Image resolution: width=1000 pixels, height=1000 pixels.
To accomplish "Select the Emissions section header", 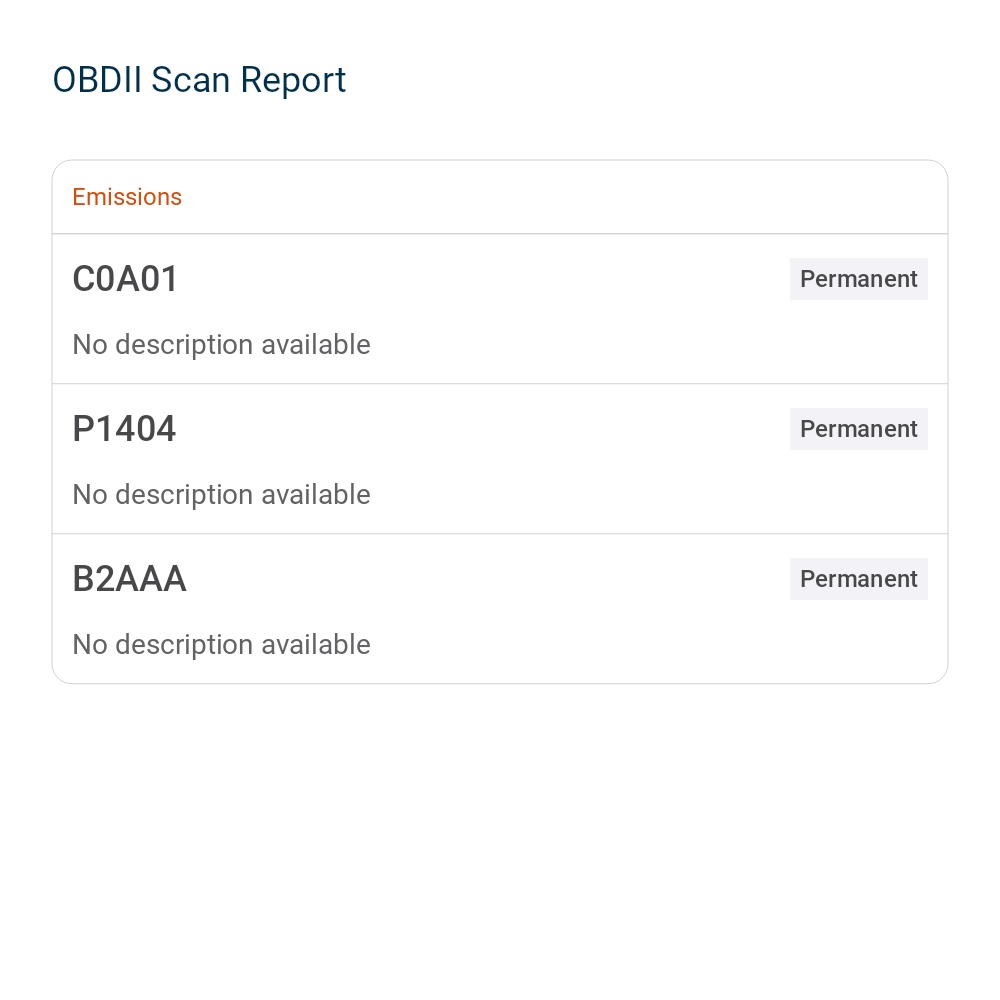I will [x=127, y=197].
